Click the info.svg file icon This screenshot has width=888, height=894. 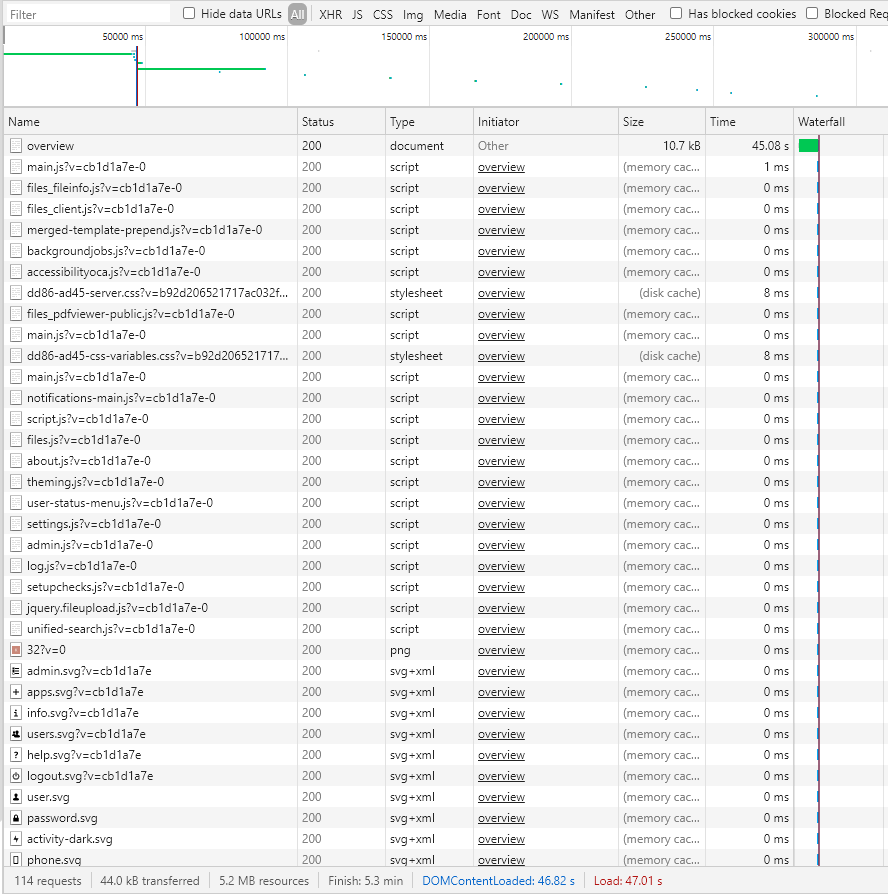point(16,713)
